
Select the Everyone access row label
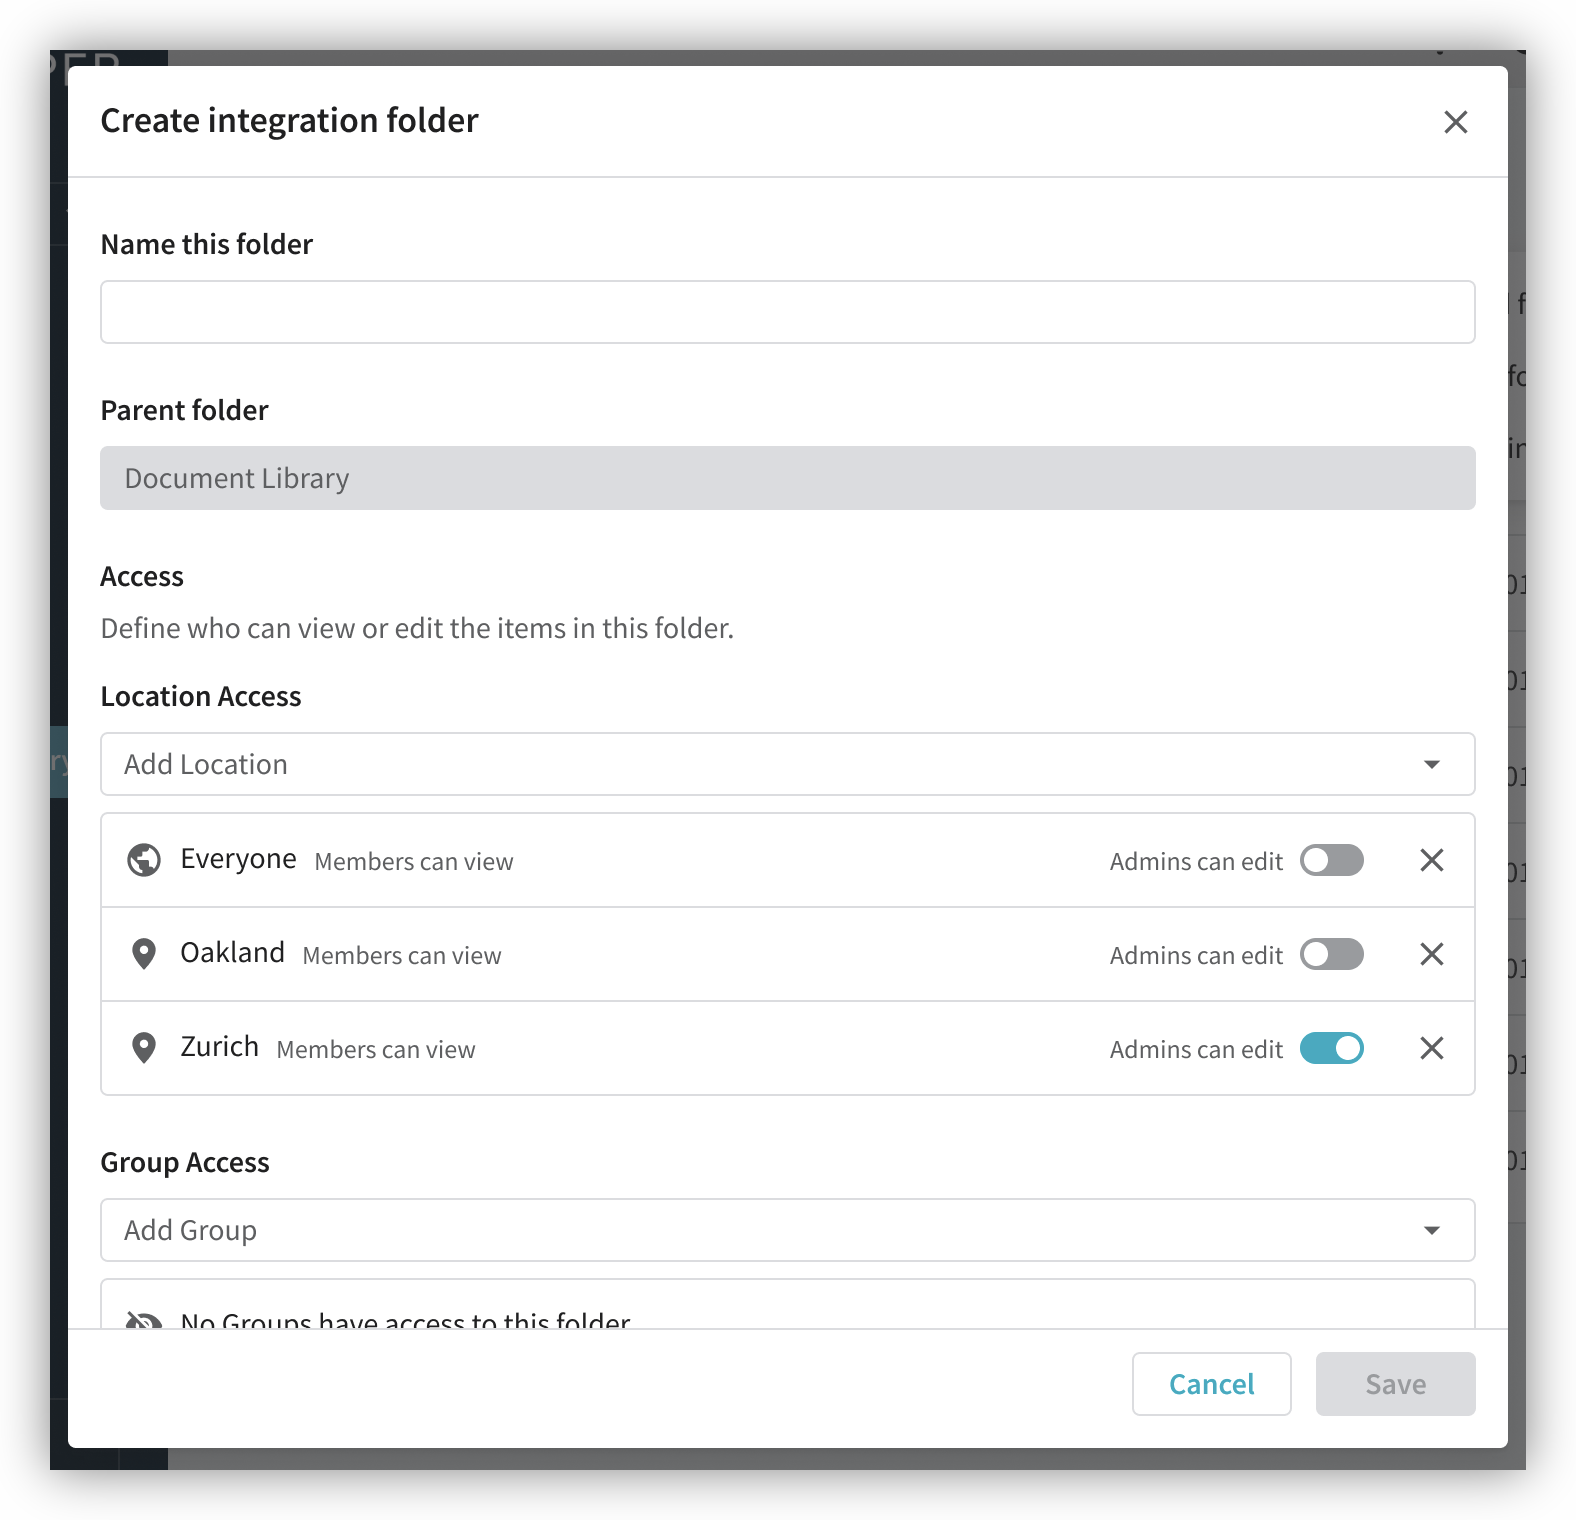point(238,859)
